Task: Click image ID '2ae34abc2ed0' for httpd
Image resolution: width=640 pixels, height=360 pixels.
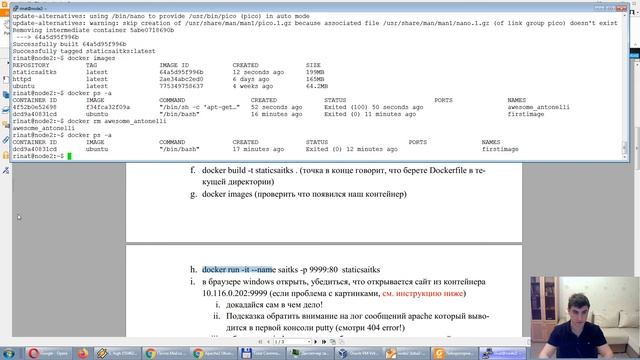Action: coord(181,79)
